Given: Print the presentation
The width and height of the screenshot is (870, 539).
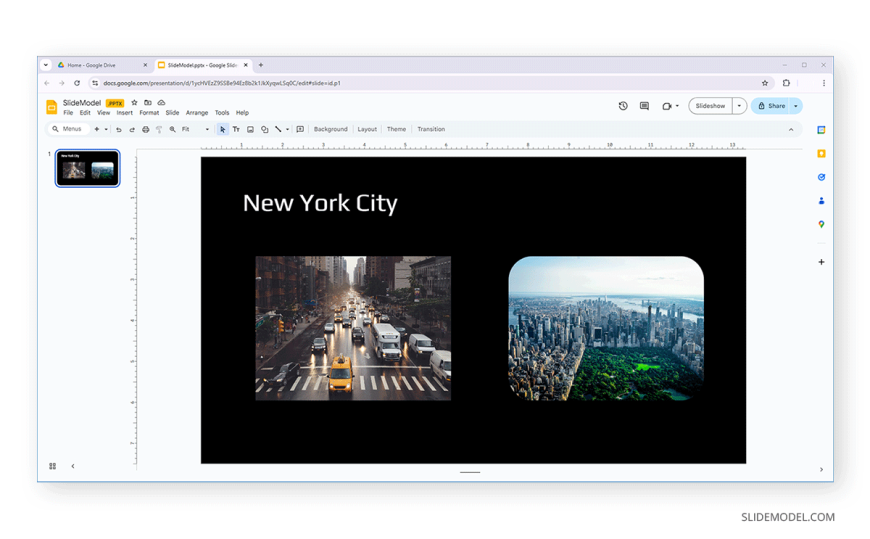Looking at the screenshot, I should [x=145, y=129].
